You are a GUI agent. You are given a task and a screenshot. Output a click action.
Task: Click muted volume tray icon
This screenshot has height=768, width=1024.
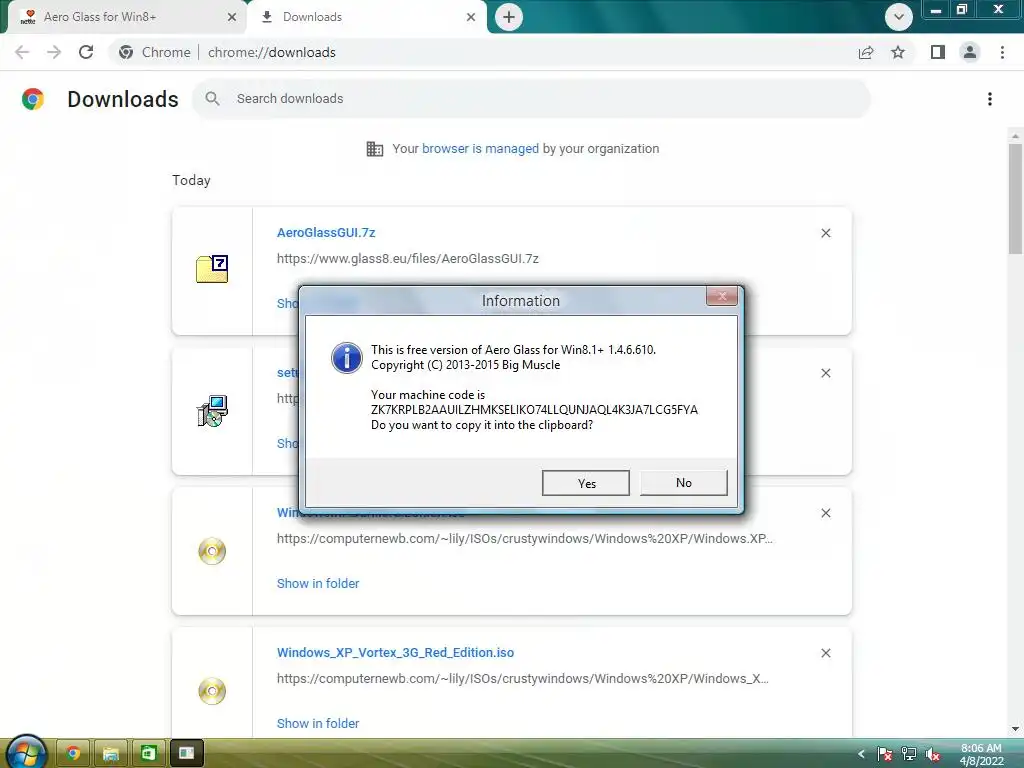click(932, 754)
